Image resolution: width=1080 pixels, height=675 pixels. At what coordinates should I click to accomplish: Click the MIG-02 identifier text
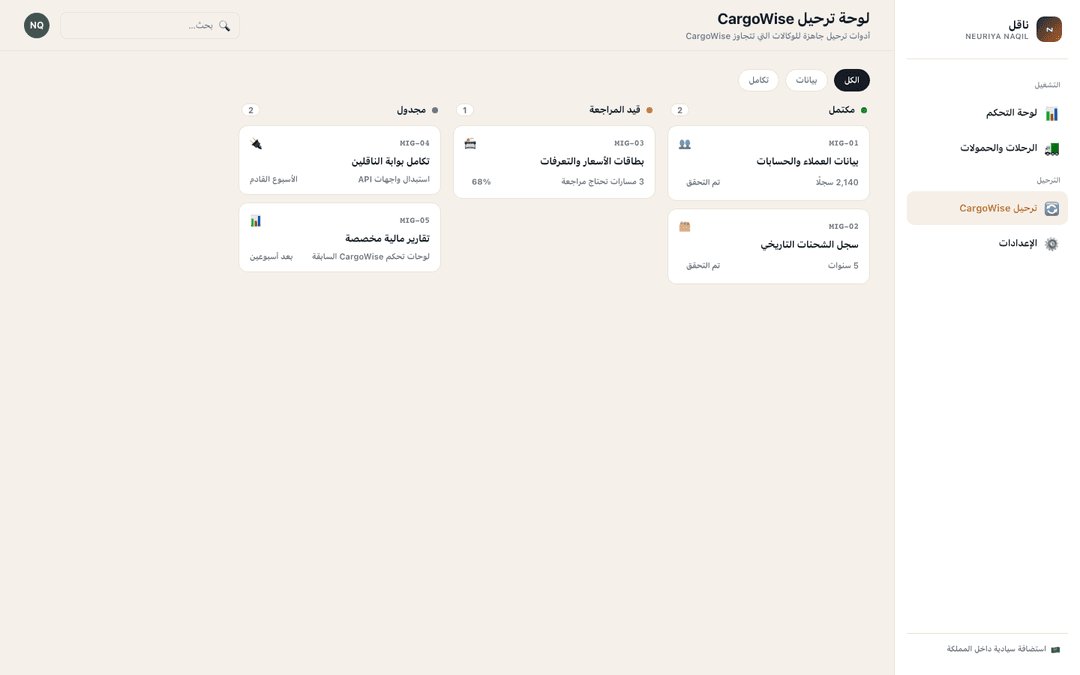coord(844,227)
